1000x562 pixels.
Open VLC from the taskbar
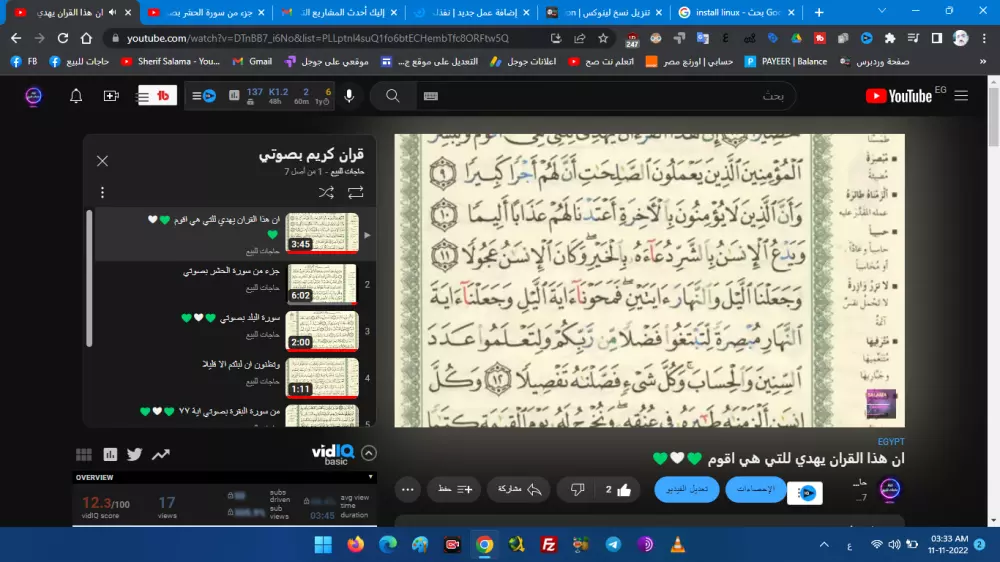coord(677,545)
